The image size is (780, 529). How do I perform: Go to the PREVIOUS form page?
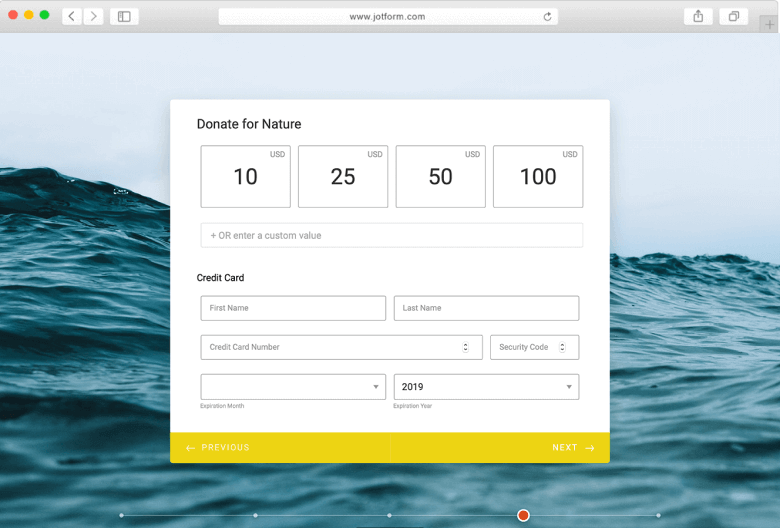point(218,448)
